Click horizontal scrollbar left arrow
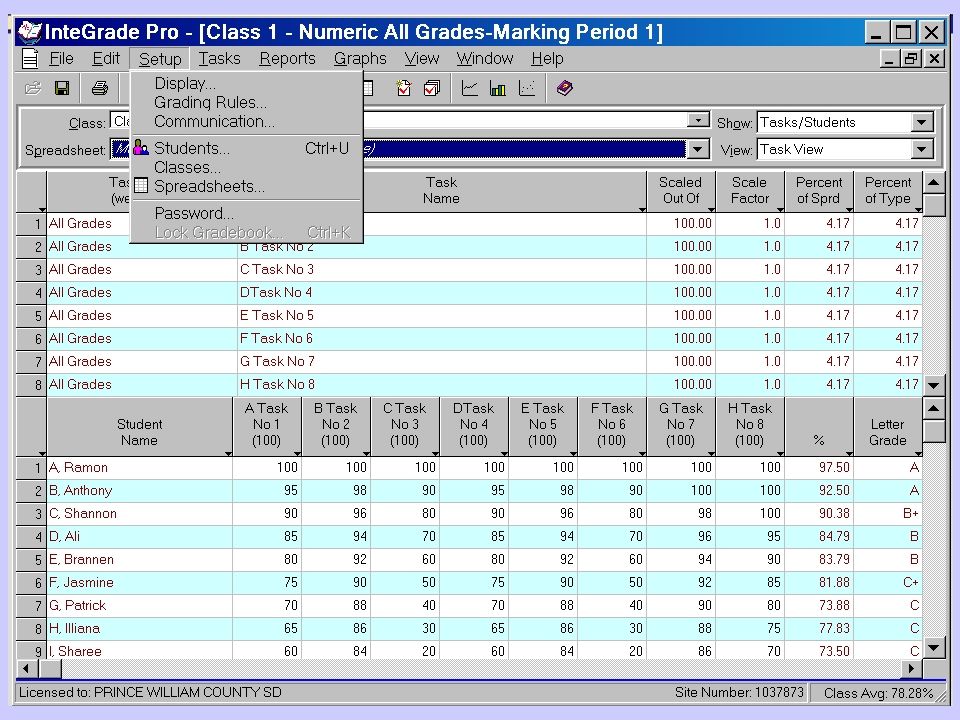This screenshot has height=720, width=960. [26, 669]
